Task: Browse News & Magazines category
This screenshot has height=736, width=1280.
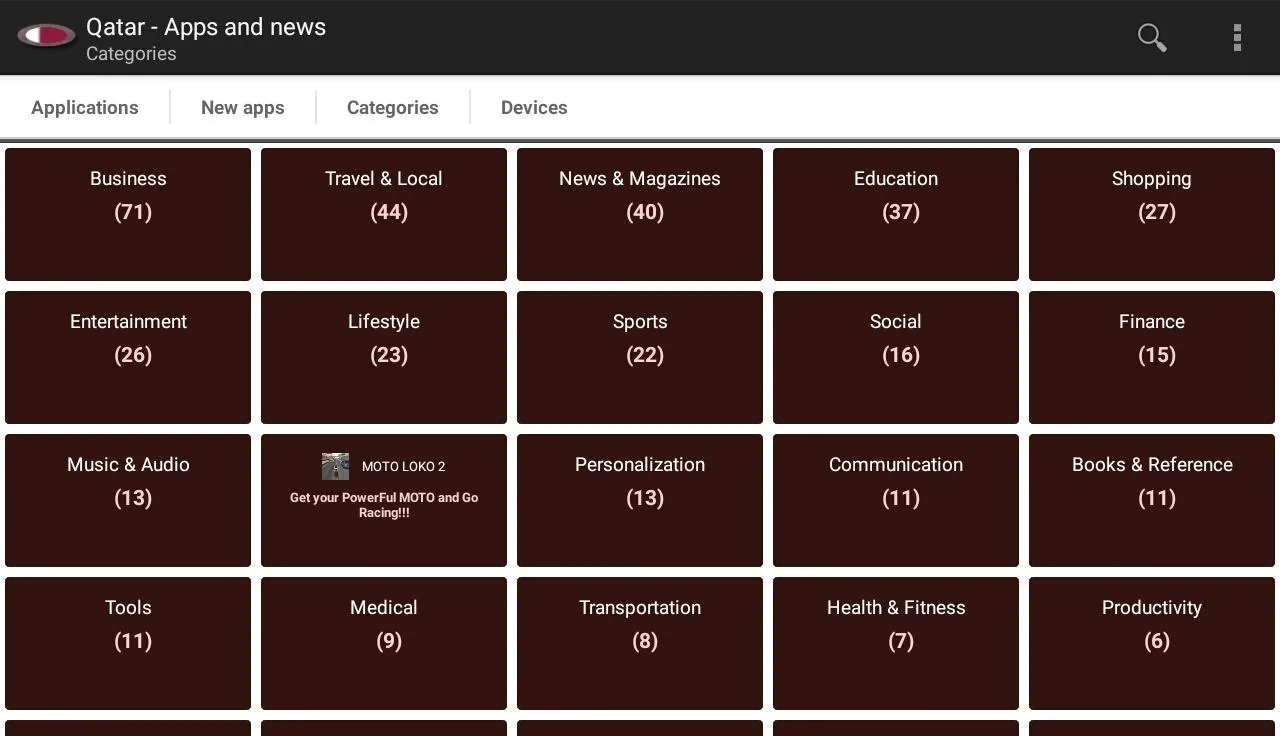Action: point(640,214)
